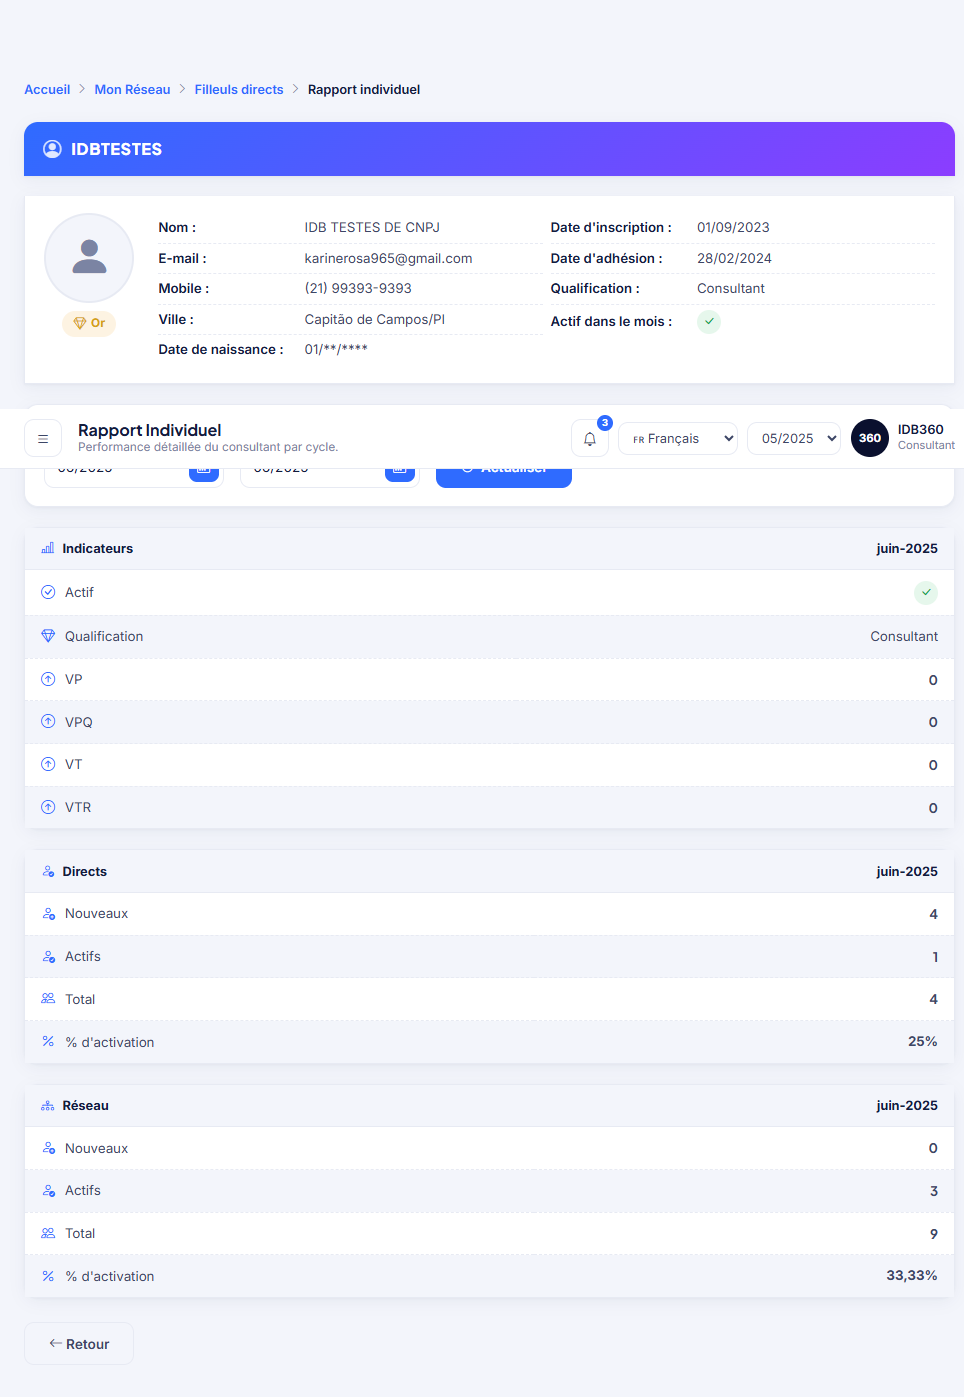Click Directs % d'activation value 25%
Screen dimensions: 964x1397
[x=922, y=1041]
